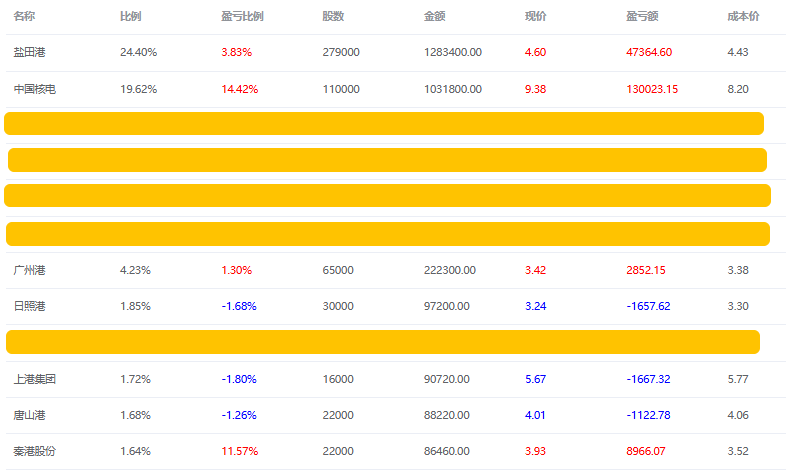
Task: Click the 110000 shares cell
Action: point(341,89)
